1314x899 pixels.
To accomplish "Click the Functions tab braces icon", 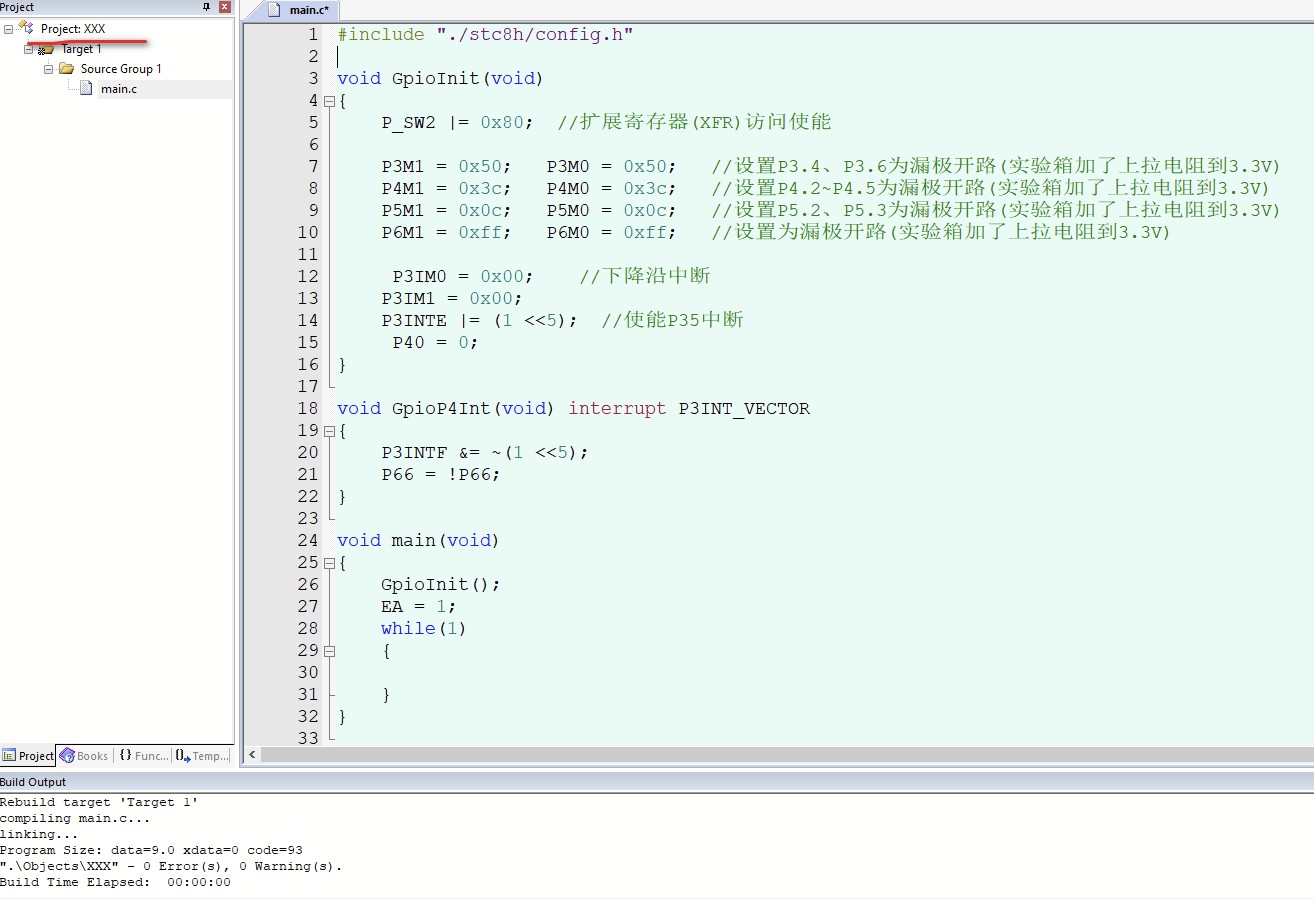I will [126, 756].
